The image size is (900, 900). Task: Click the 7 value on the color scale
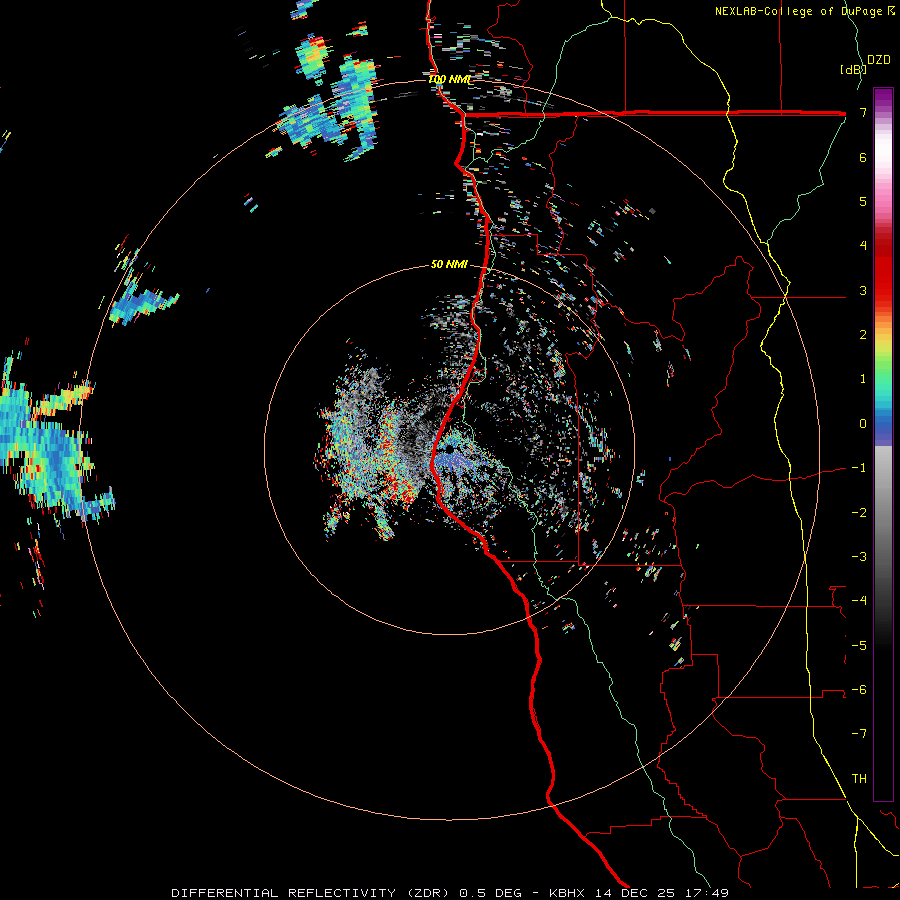(863, 112)
